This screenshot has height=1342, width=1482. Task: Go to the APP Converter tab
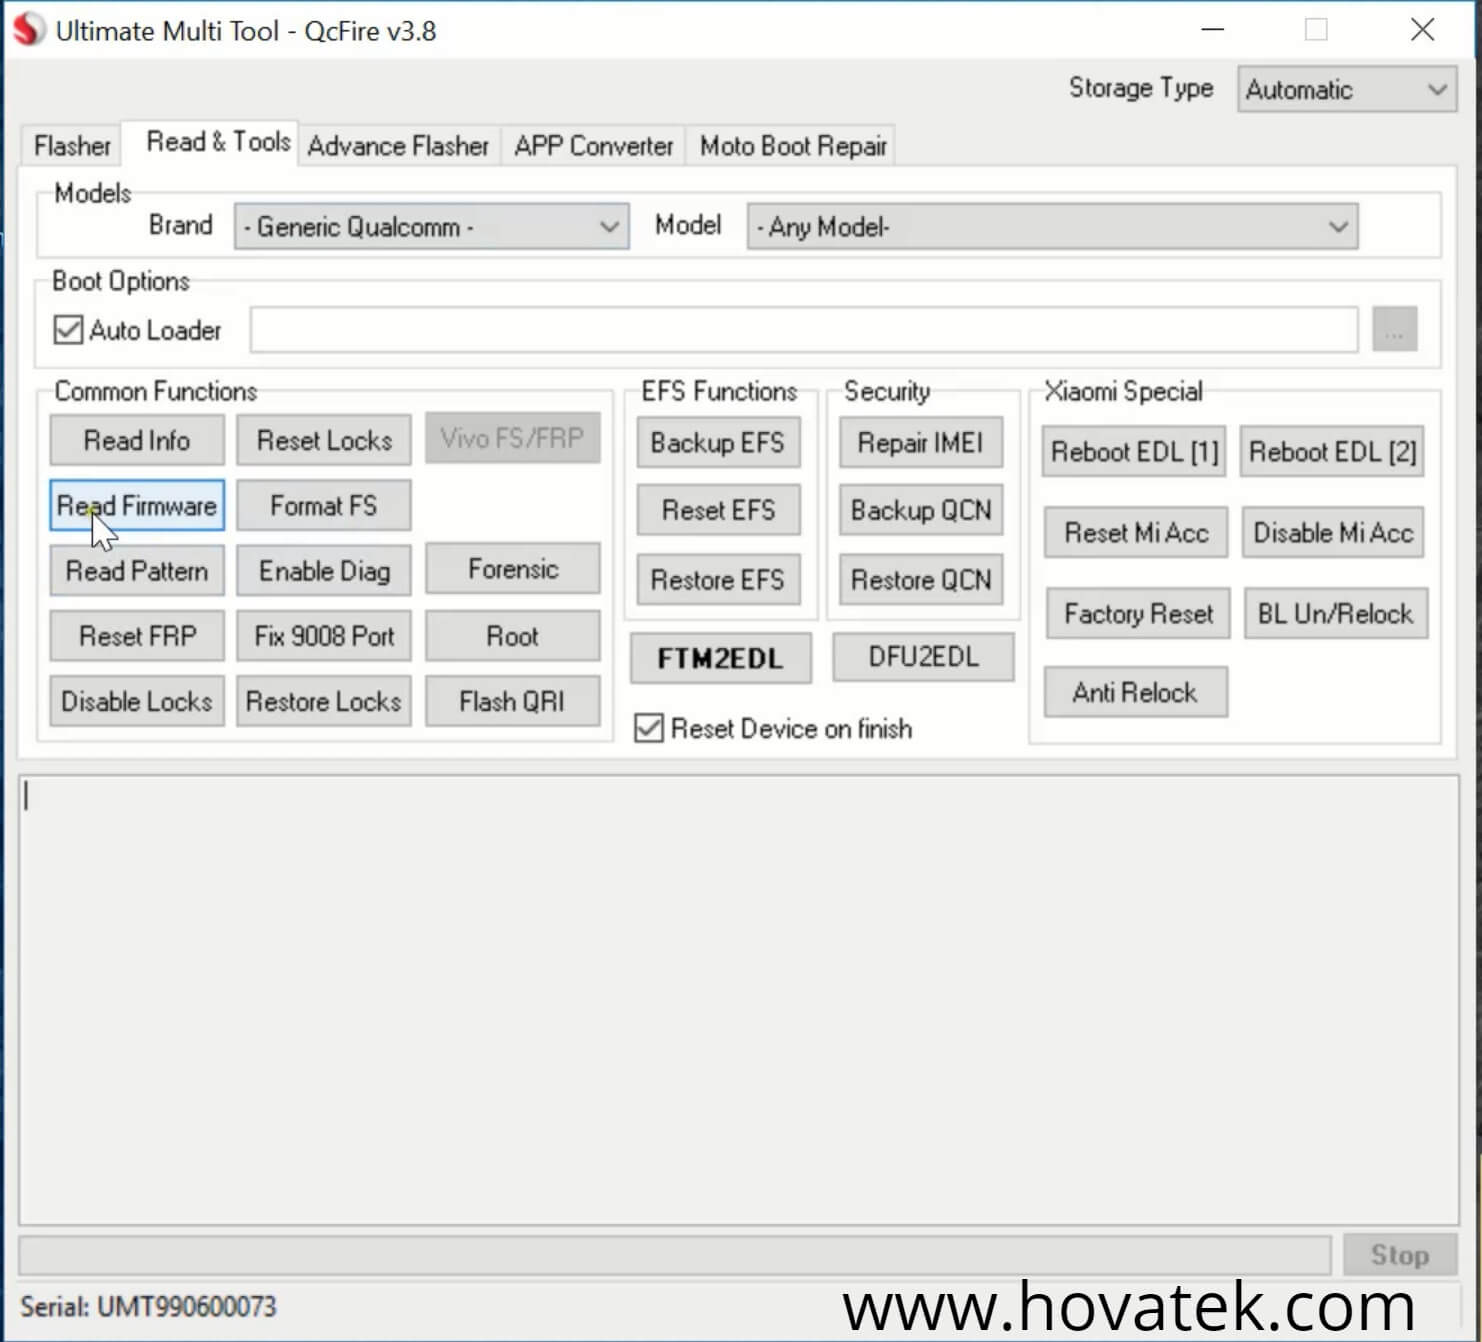593,146
